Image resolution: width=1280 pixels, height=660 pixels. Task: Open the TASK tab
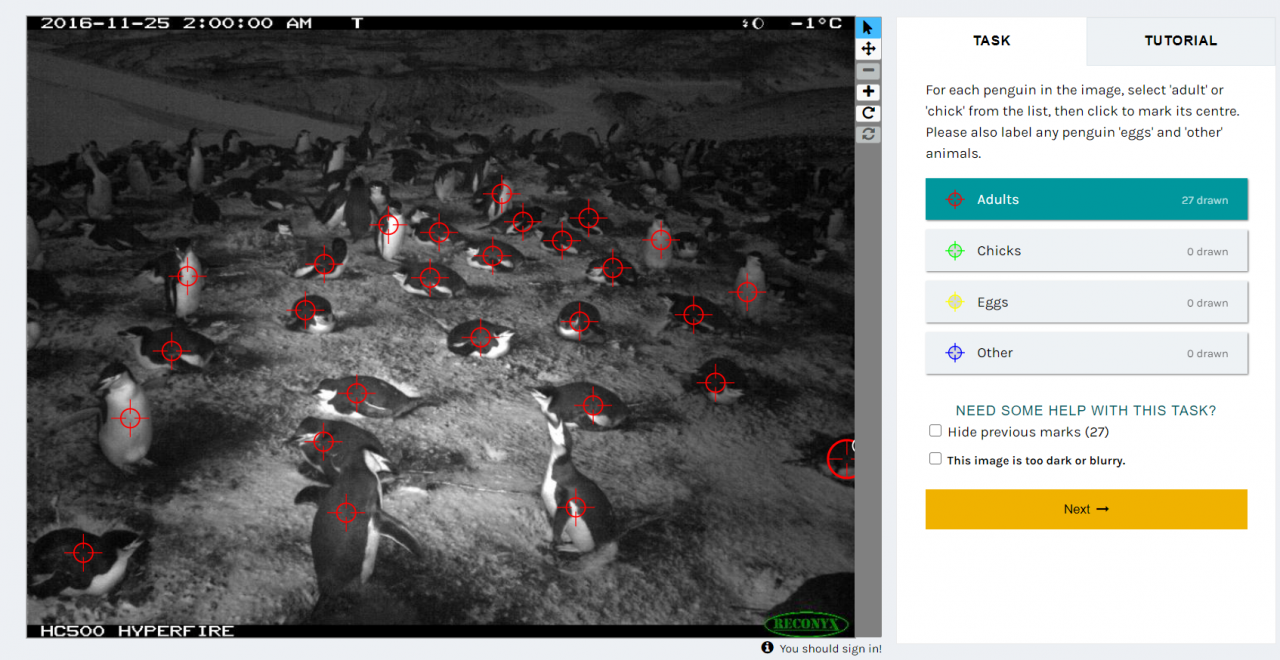tap(991, 41)
